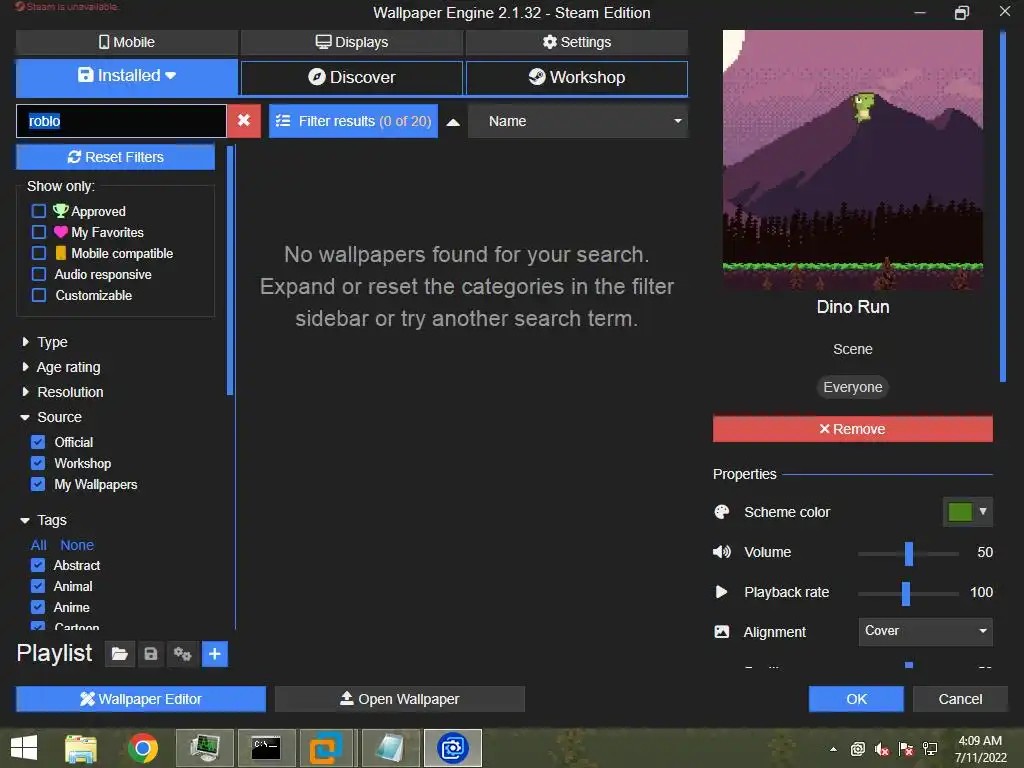Click Reset Filters button

pos(116,157)
